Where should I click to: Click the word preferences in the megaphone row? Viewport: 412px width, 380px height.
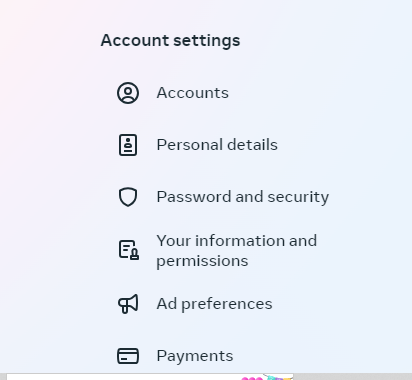(x=227, y=304)
